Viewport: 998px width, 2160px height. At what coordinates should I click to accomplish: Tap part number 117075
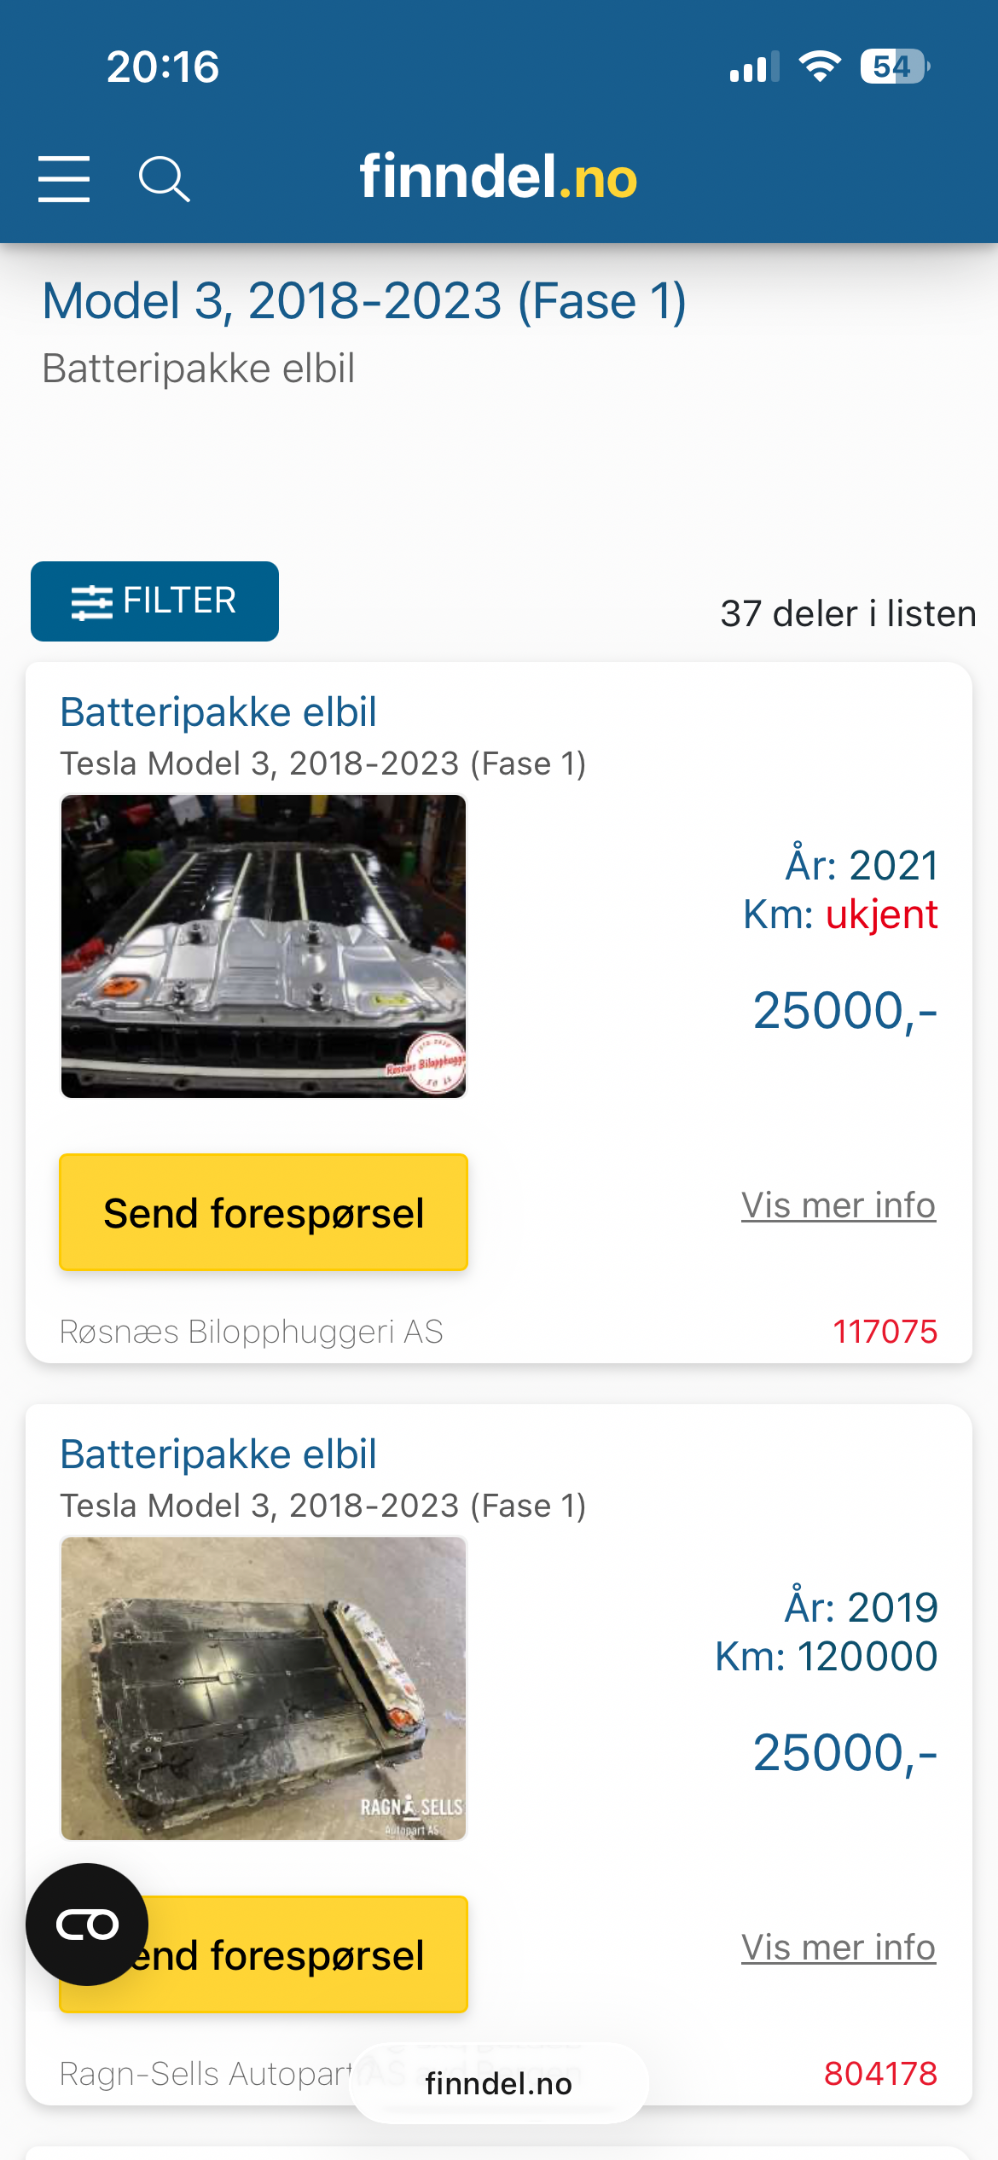click(885, 1332)
